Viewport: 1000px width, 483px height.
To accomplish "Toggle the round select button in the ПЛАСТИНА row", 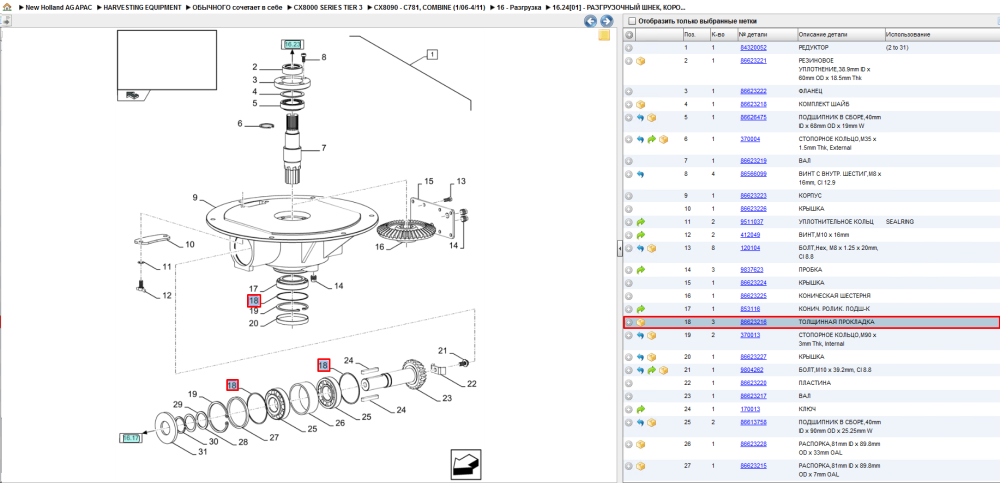I will (x=629, y=383).
